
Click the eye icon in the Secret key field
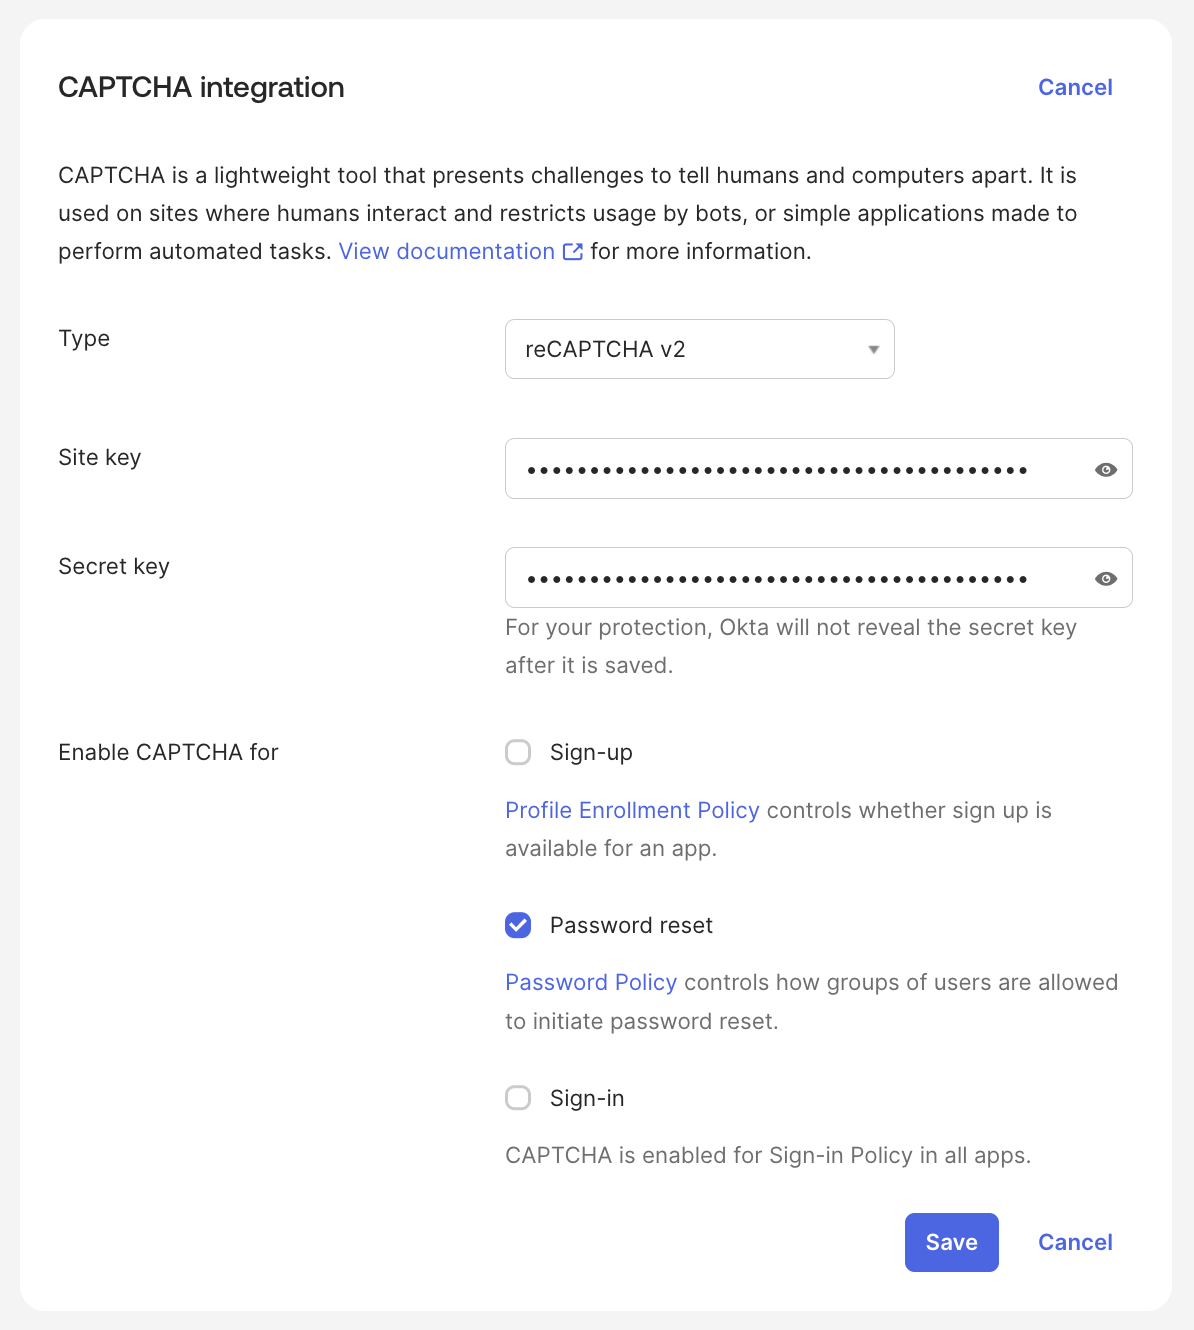(x=1106, y=578)
